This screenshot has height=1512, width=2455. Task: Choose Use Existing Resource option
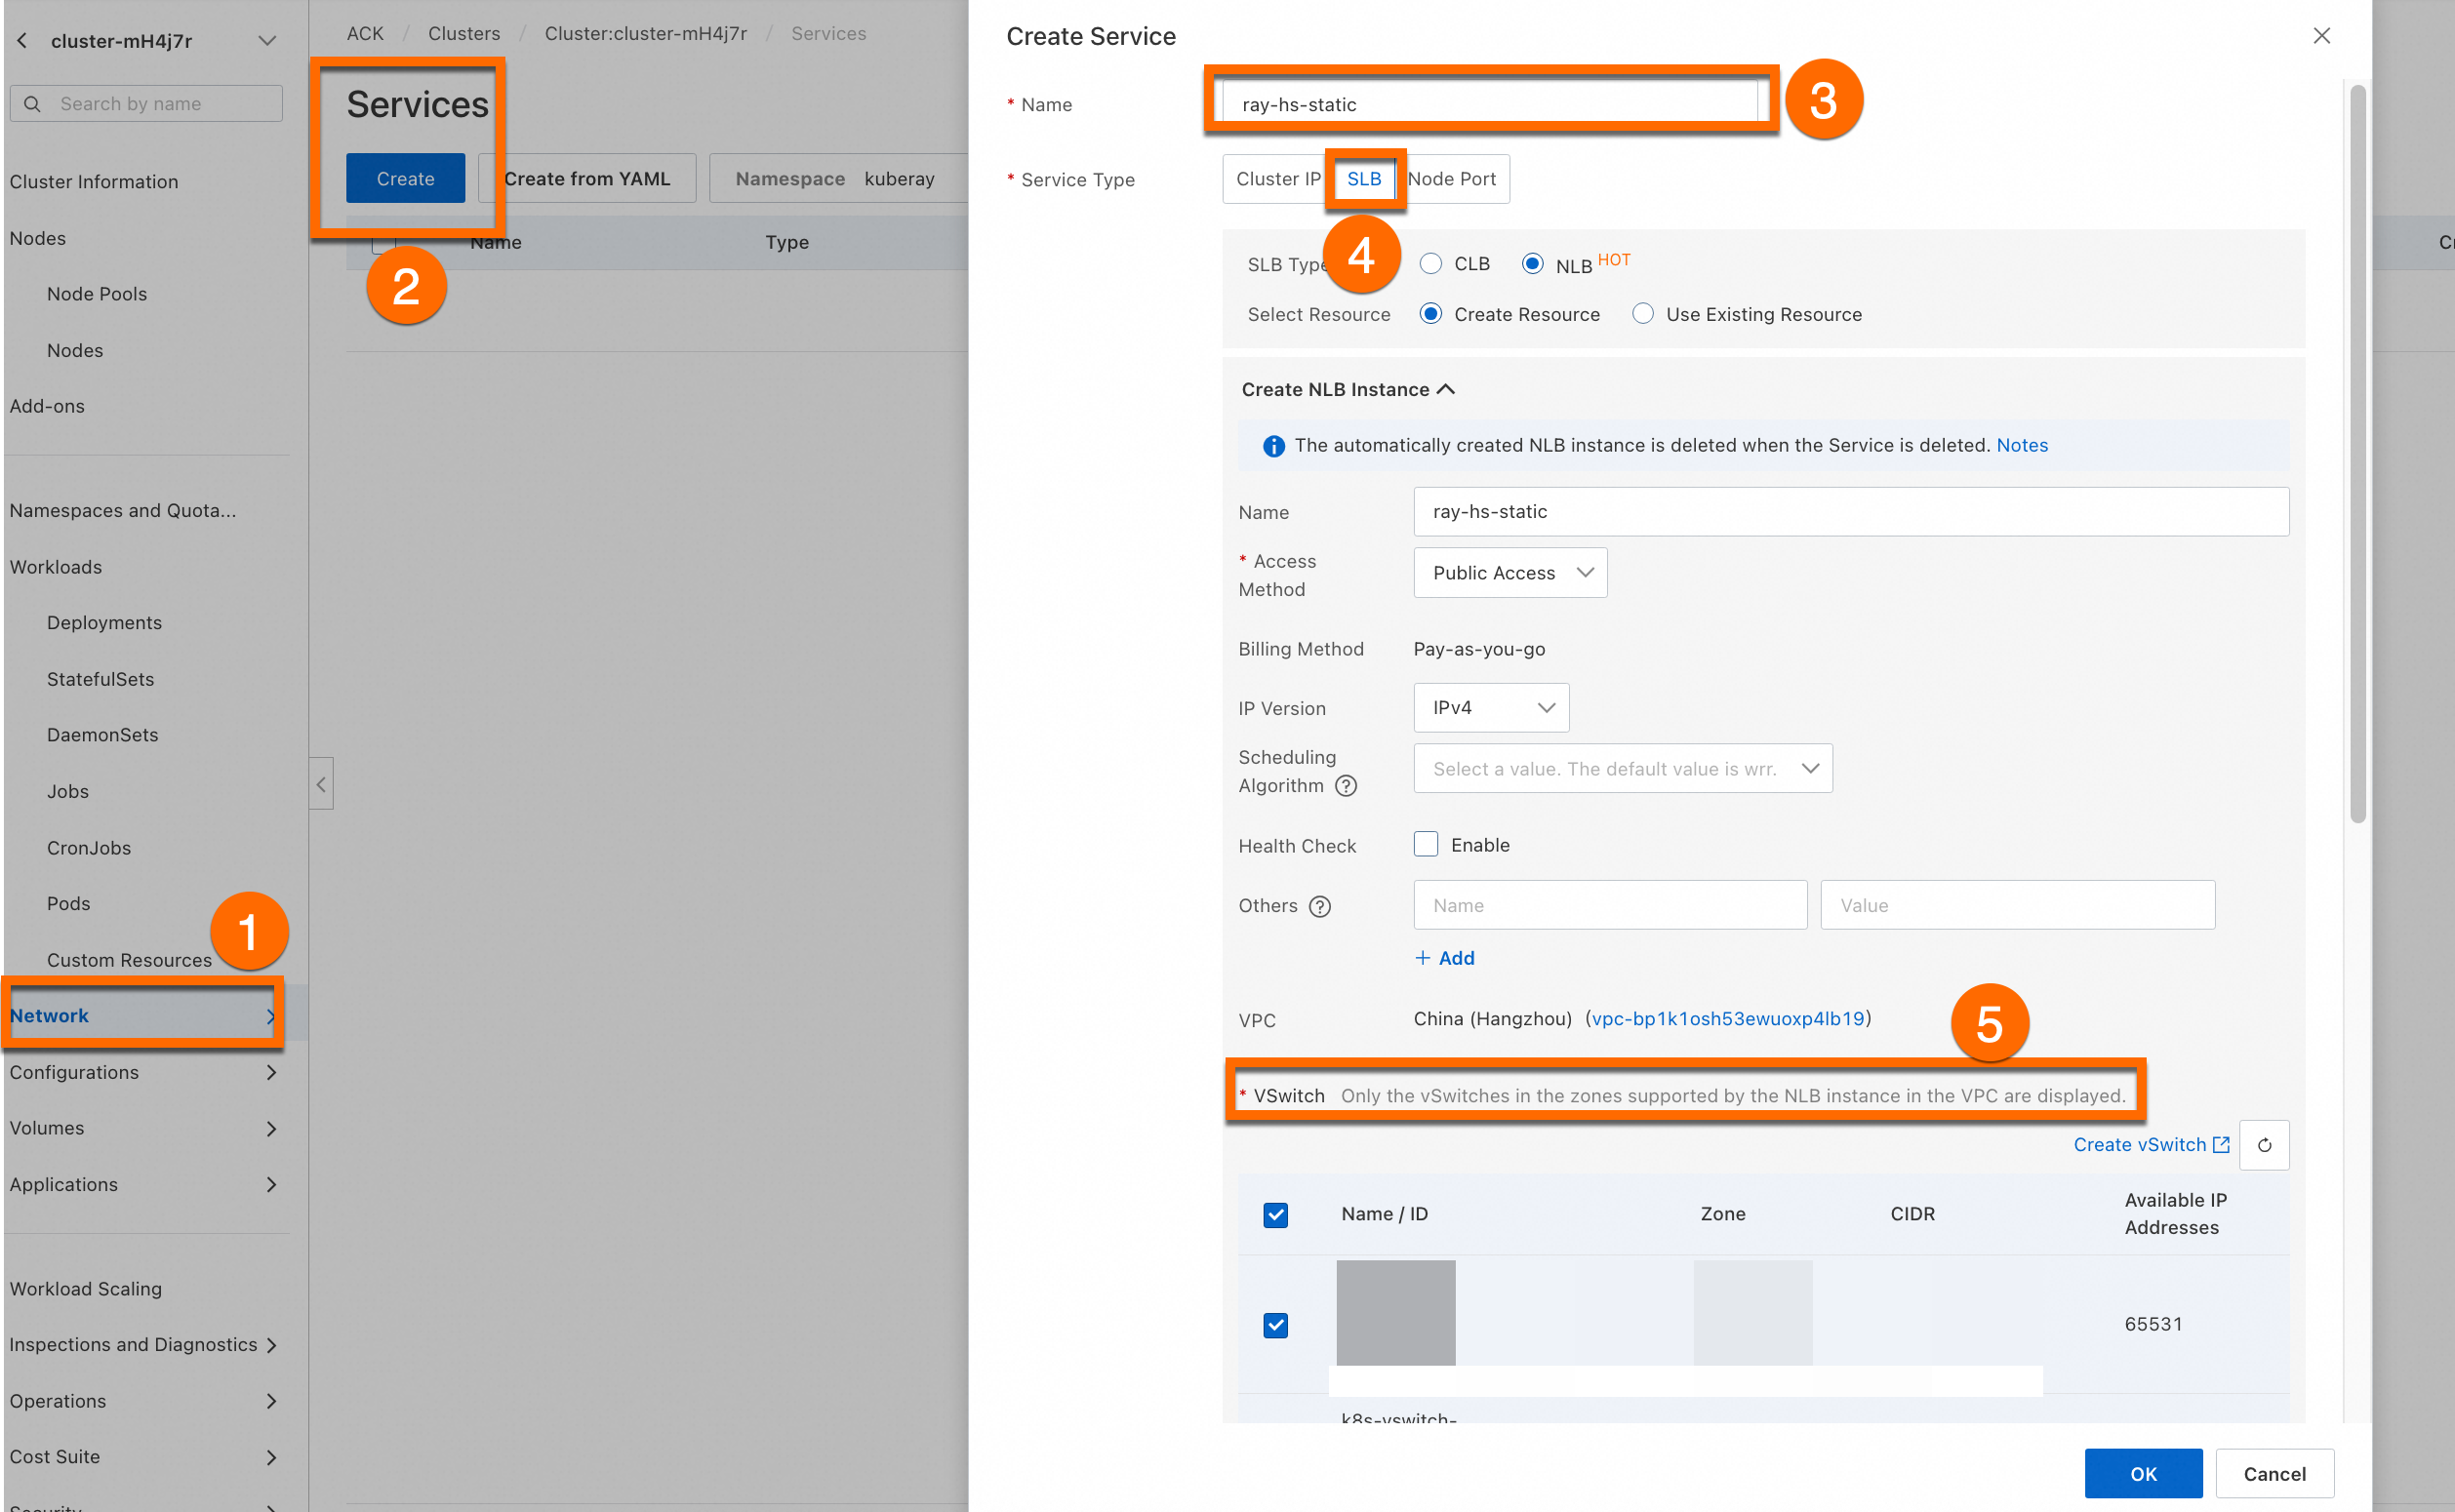click(1642, 314)
